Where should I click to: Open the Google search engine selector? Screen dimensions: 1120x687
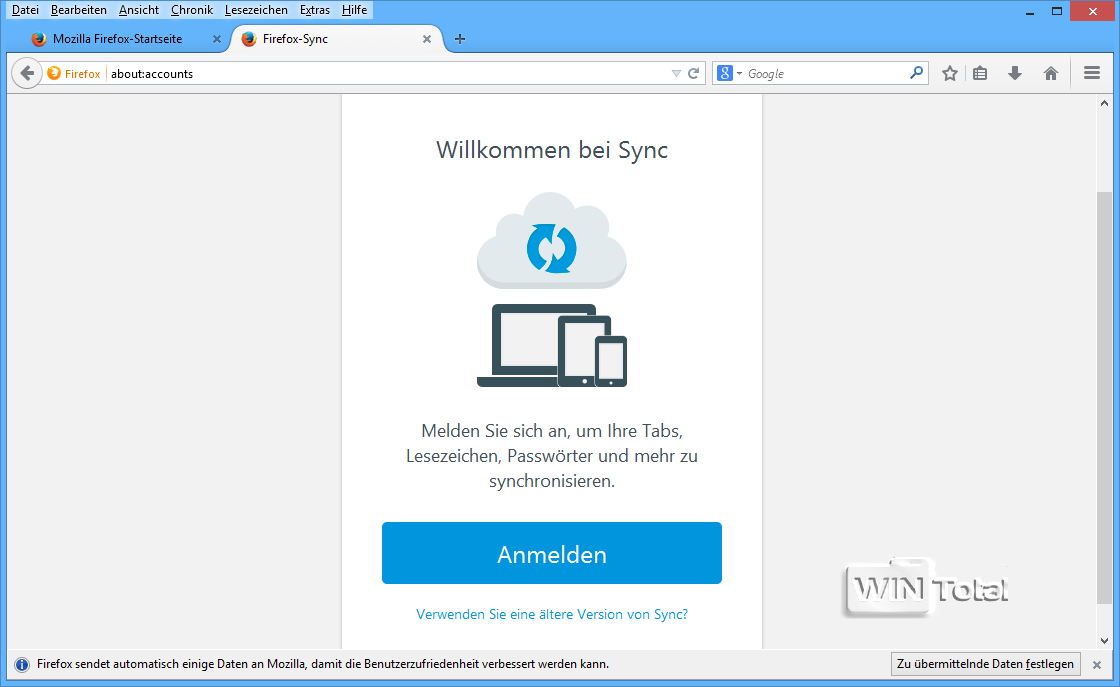pos(729,73)
